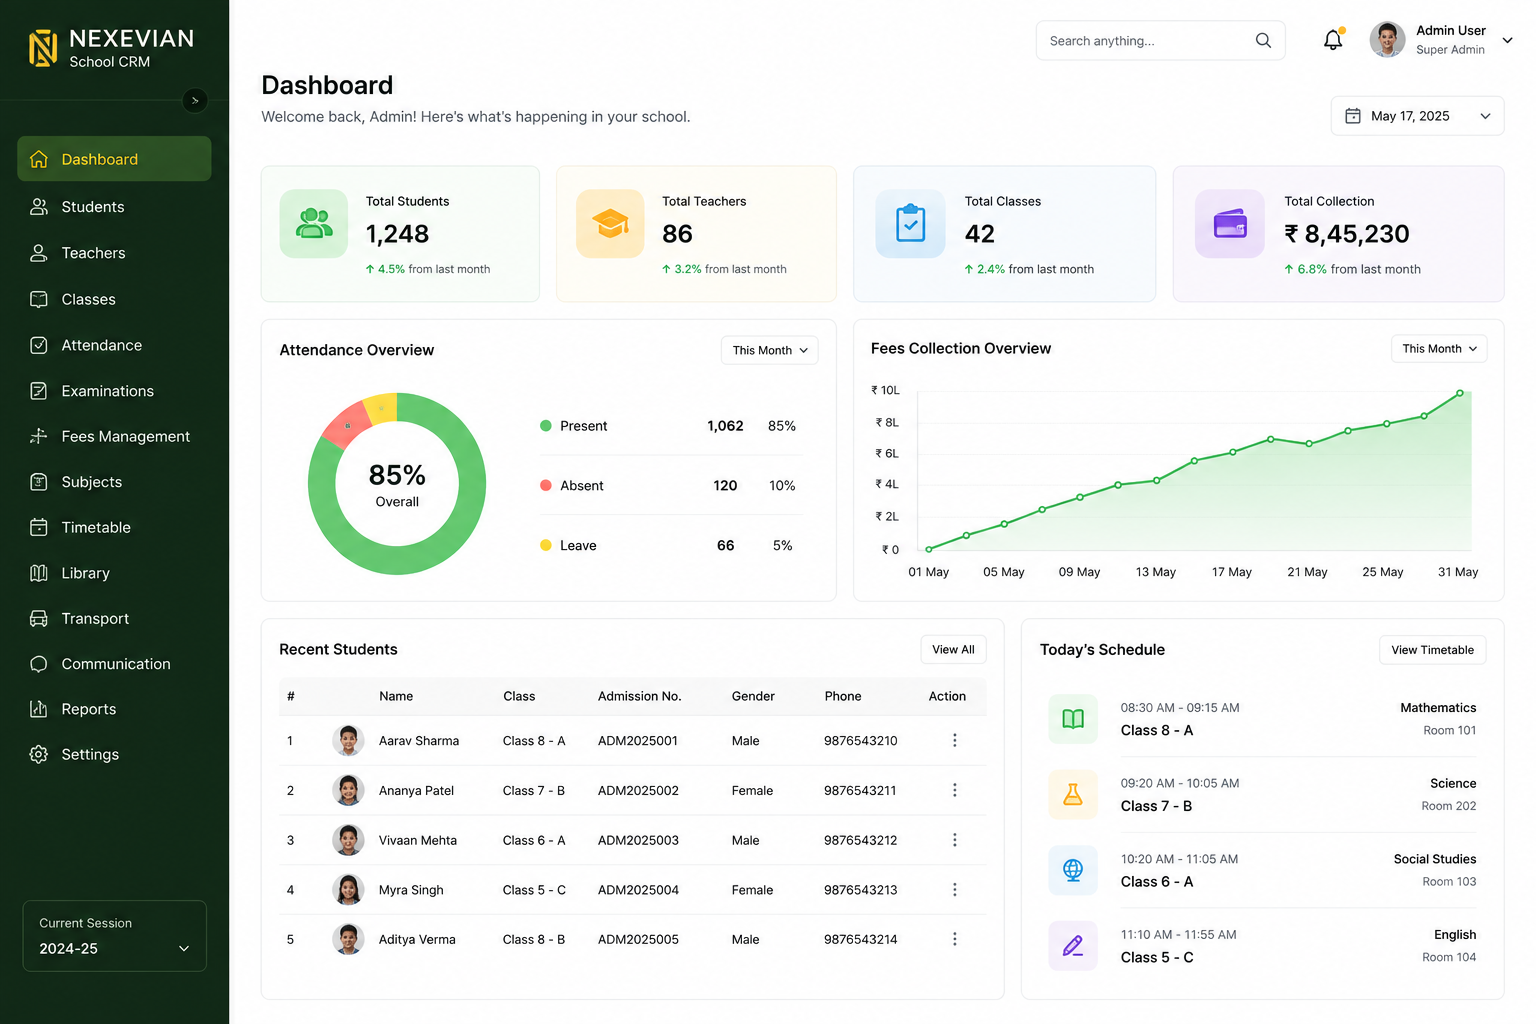Click the calendar icon in date picker
The image size is (1536, 1024).
tap(1353, 116)
